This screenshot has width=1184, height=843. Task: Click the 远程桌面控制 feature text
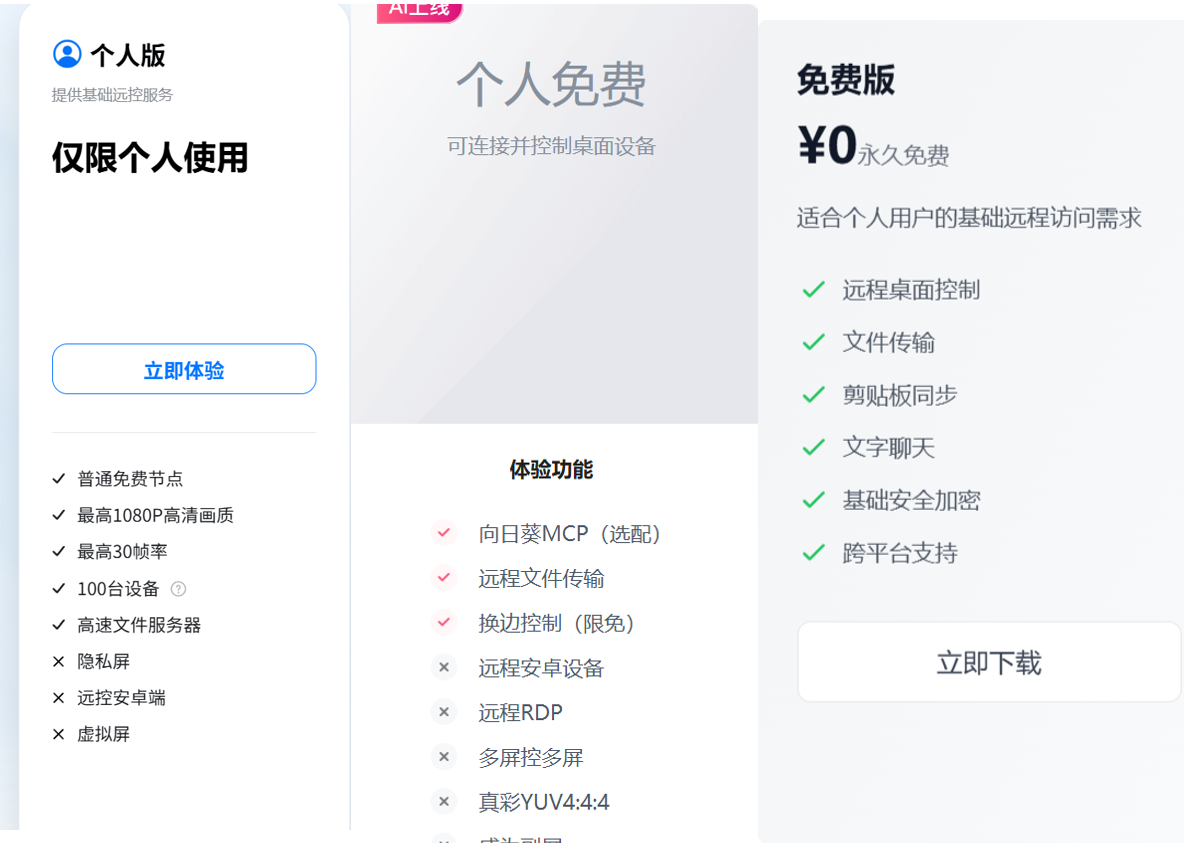pos(911,290)
